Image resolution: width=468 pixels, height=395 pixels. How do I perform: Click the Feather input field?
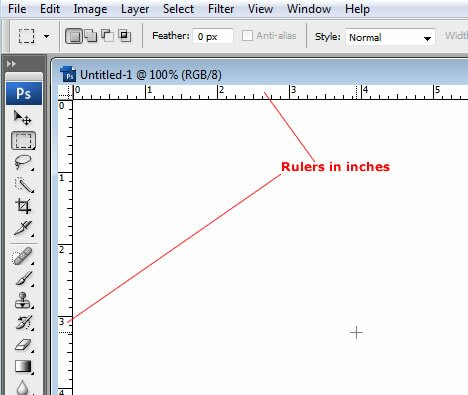click(213, 36)
